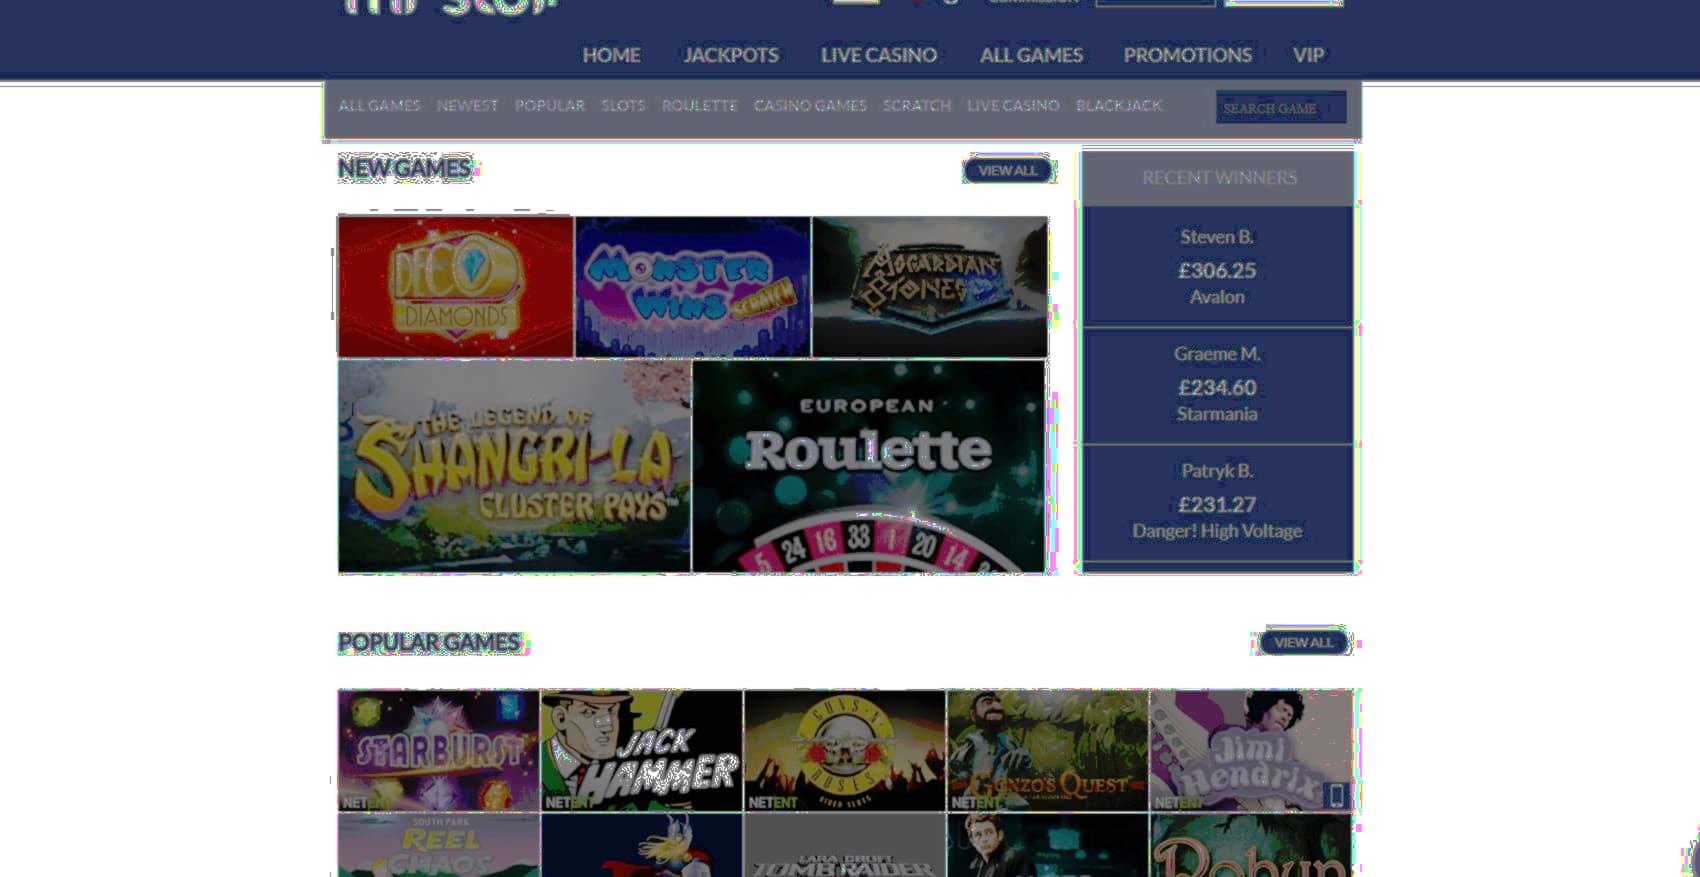The width and height of the screenshot is (1700, 877).
Task: Show the ROULETTE category
Action: [699, 105]
